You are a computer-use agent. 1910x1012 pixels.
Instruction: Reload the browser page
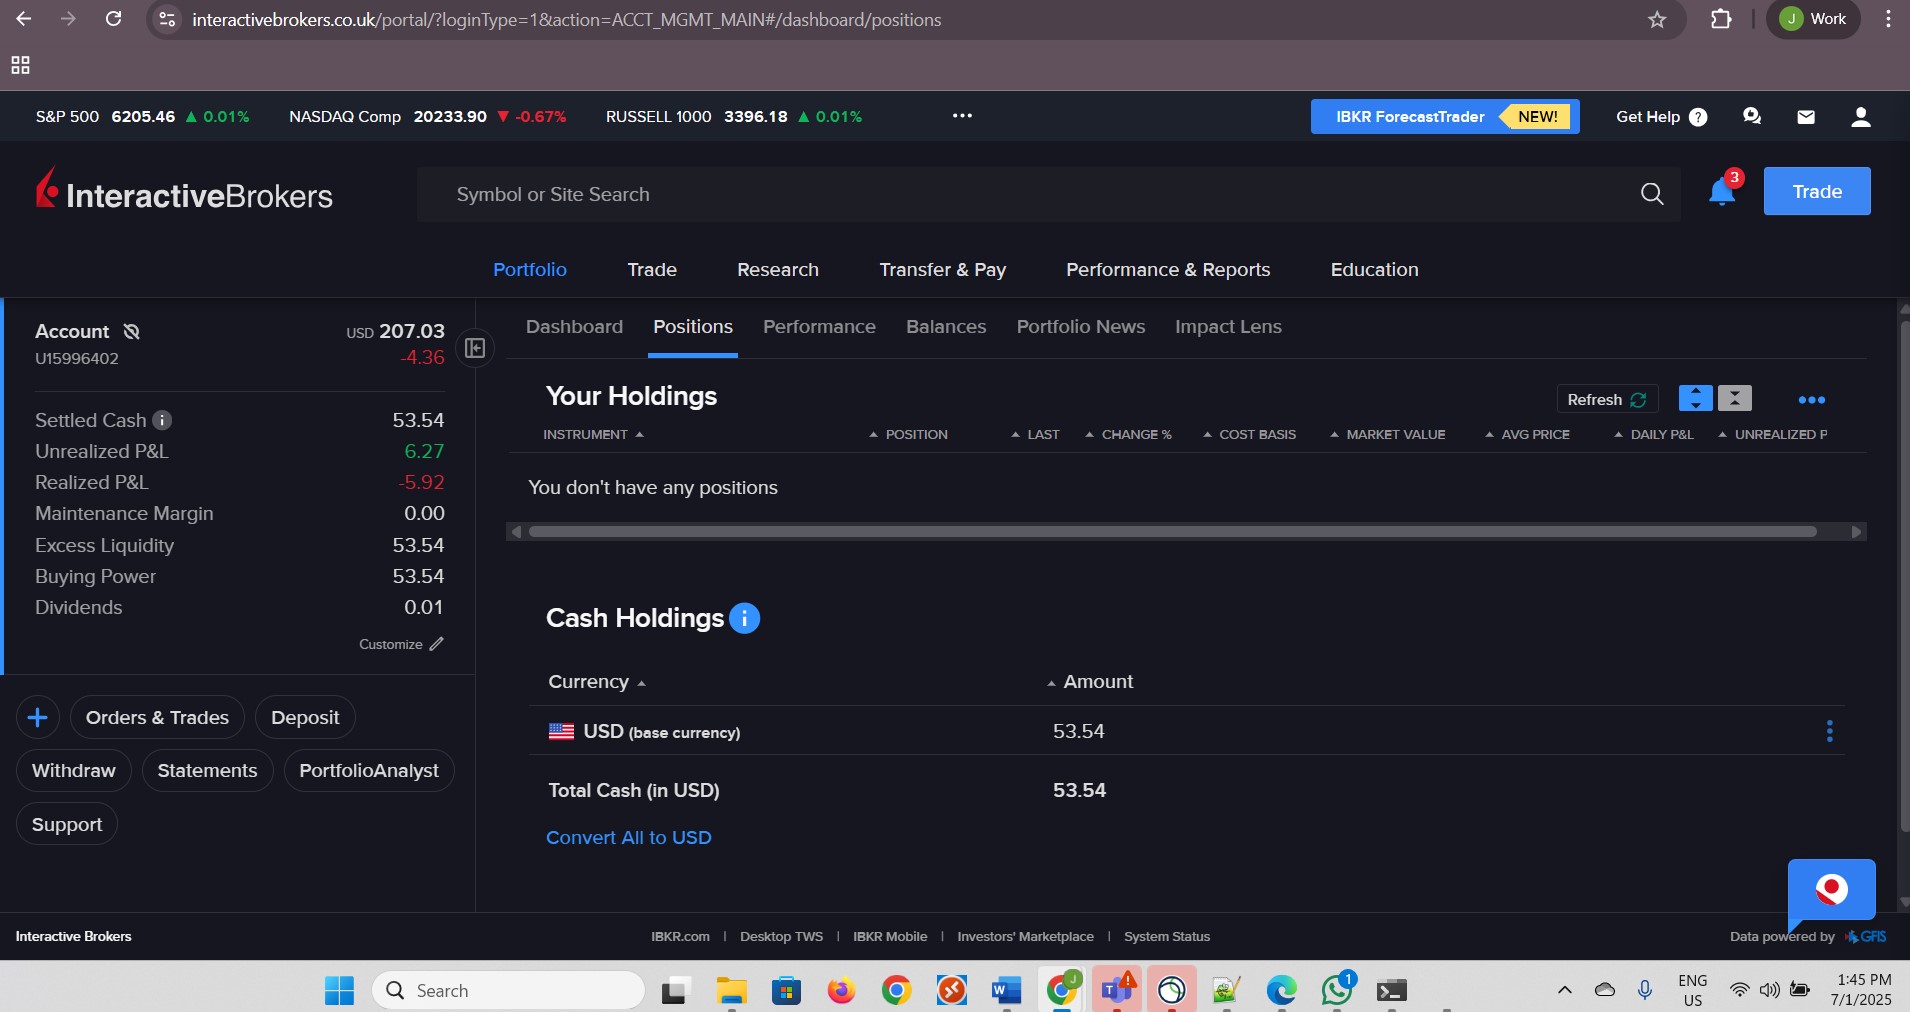[x=114, y=19]
